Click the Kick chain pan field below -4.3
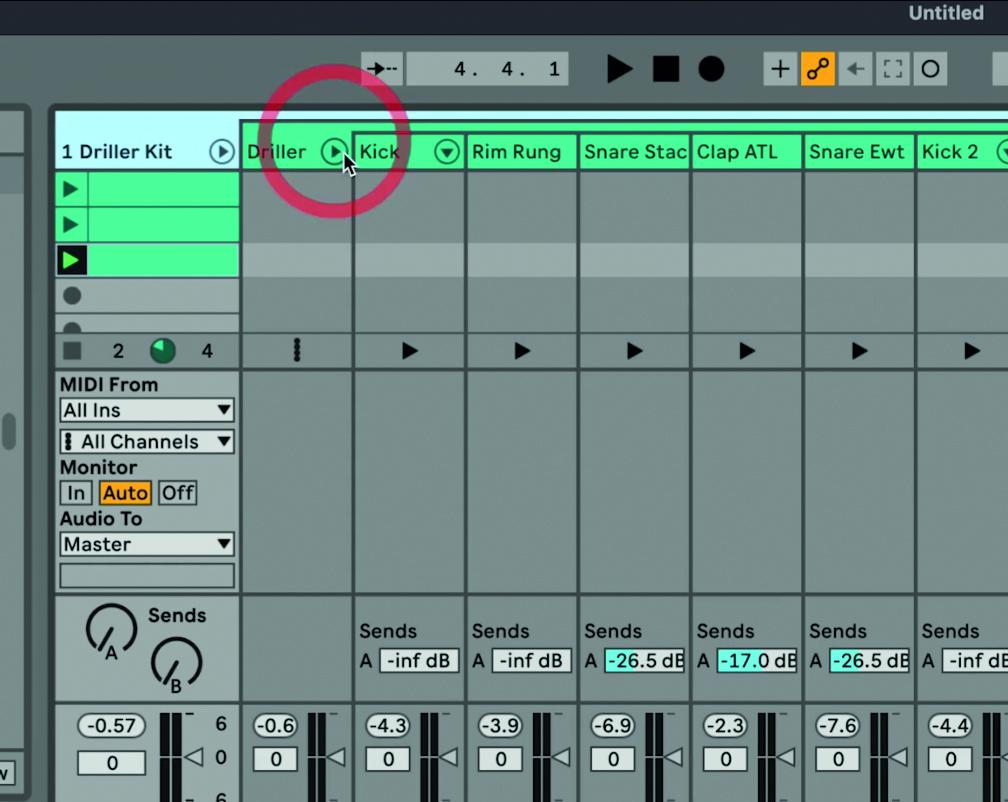The image size is (1008, 802). [388, 759]
